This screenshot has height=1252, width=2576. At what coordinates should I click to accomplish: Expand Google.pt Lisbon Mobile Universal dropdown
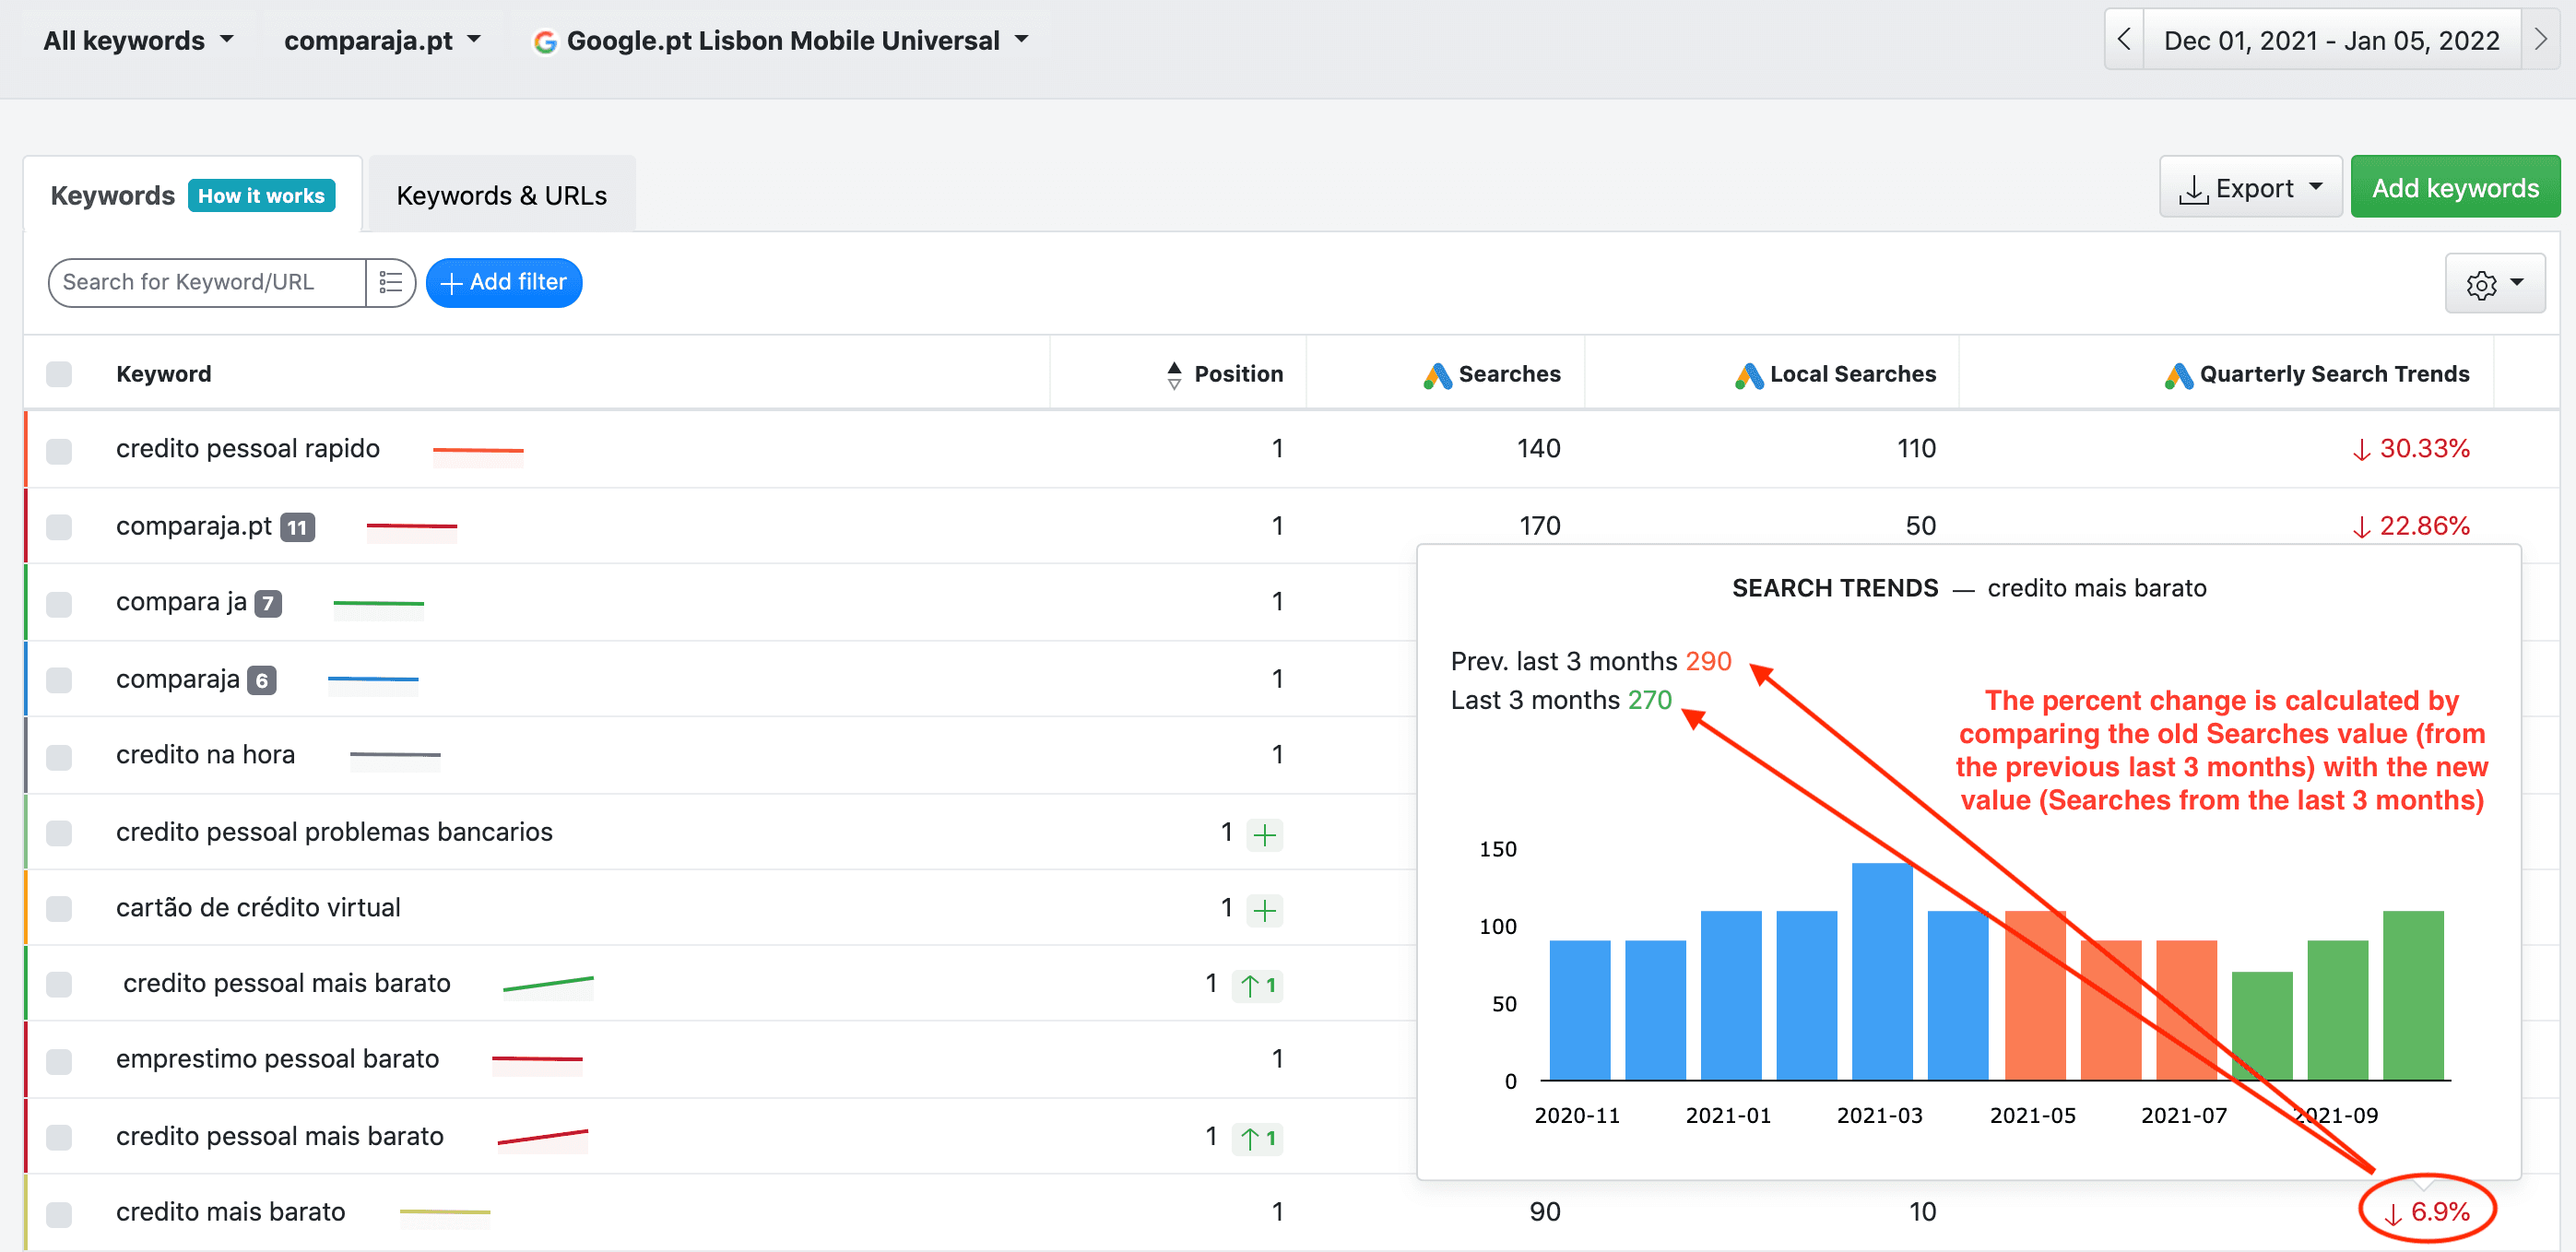pyautogui.click(x=781, y=41)
